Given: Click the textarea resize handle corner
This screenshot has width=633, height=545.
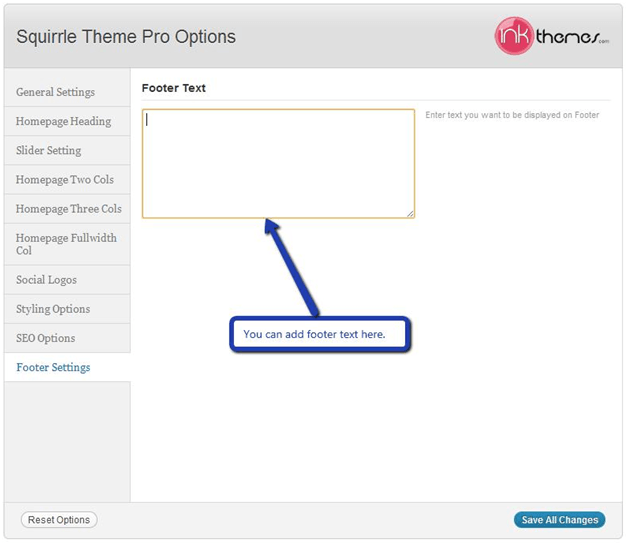Looking at the screenshot, I should point(410,214).
